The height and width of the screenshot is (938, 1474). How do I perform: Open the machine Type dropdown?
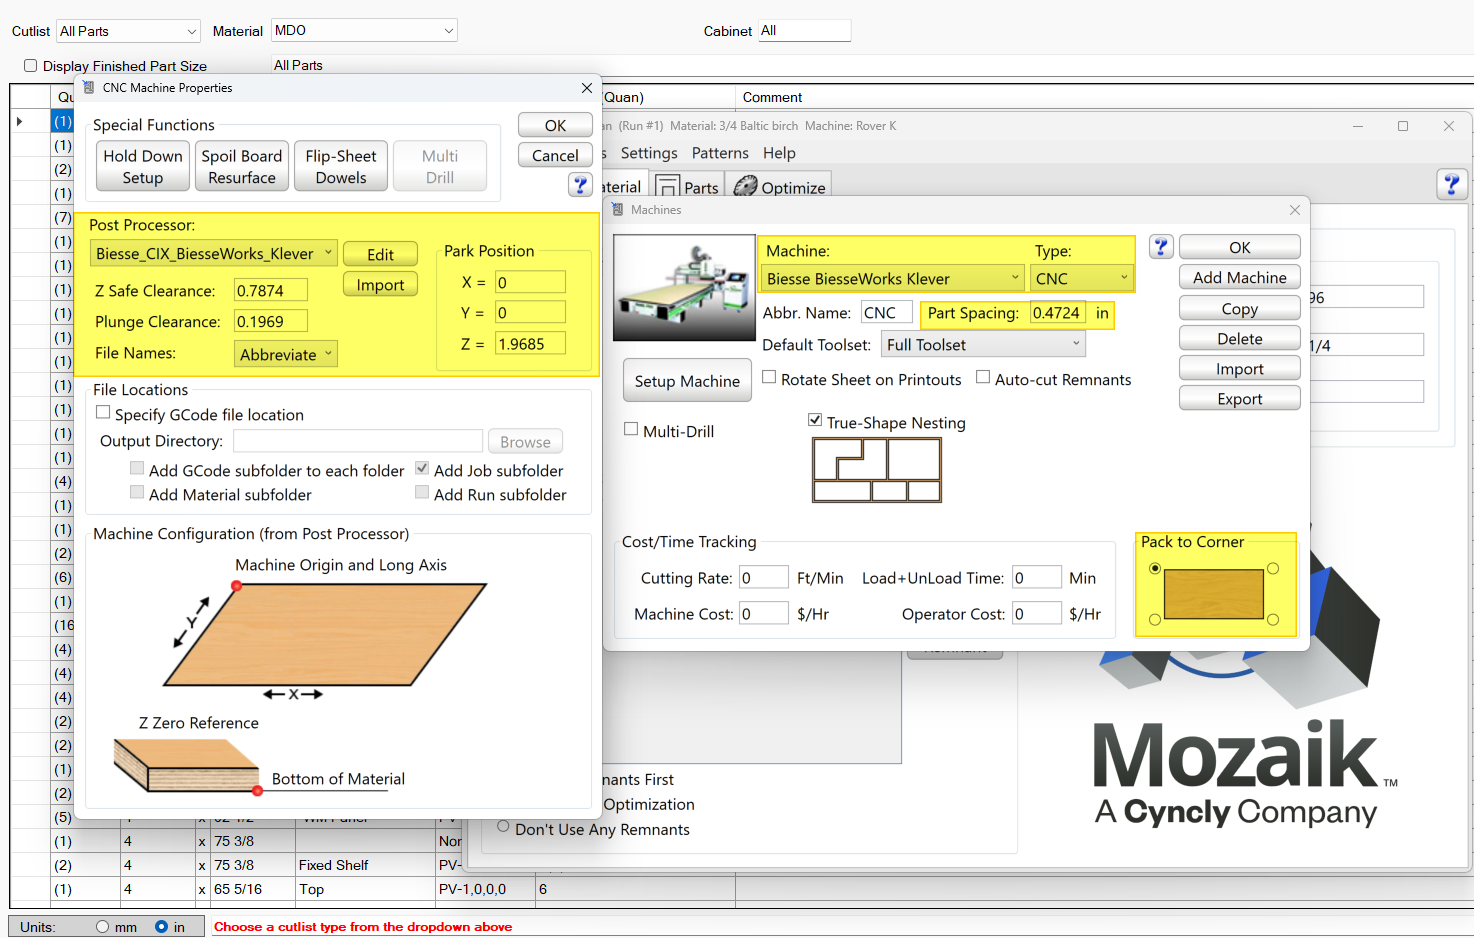(1082, 278)
